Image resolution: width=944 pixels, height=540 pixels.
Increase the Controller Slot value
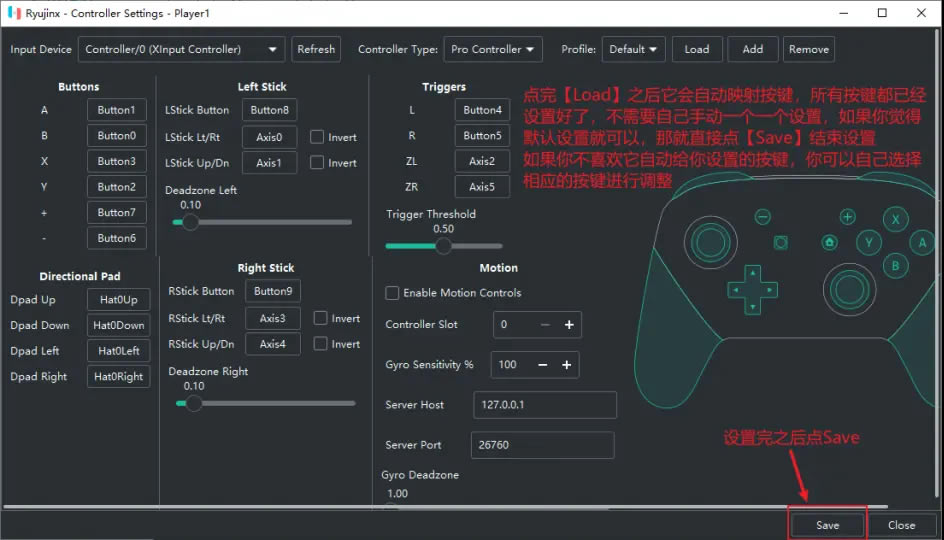tap(569, 324)
